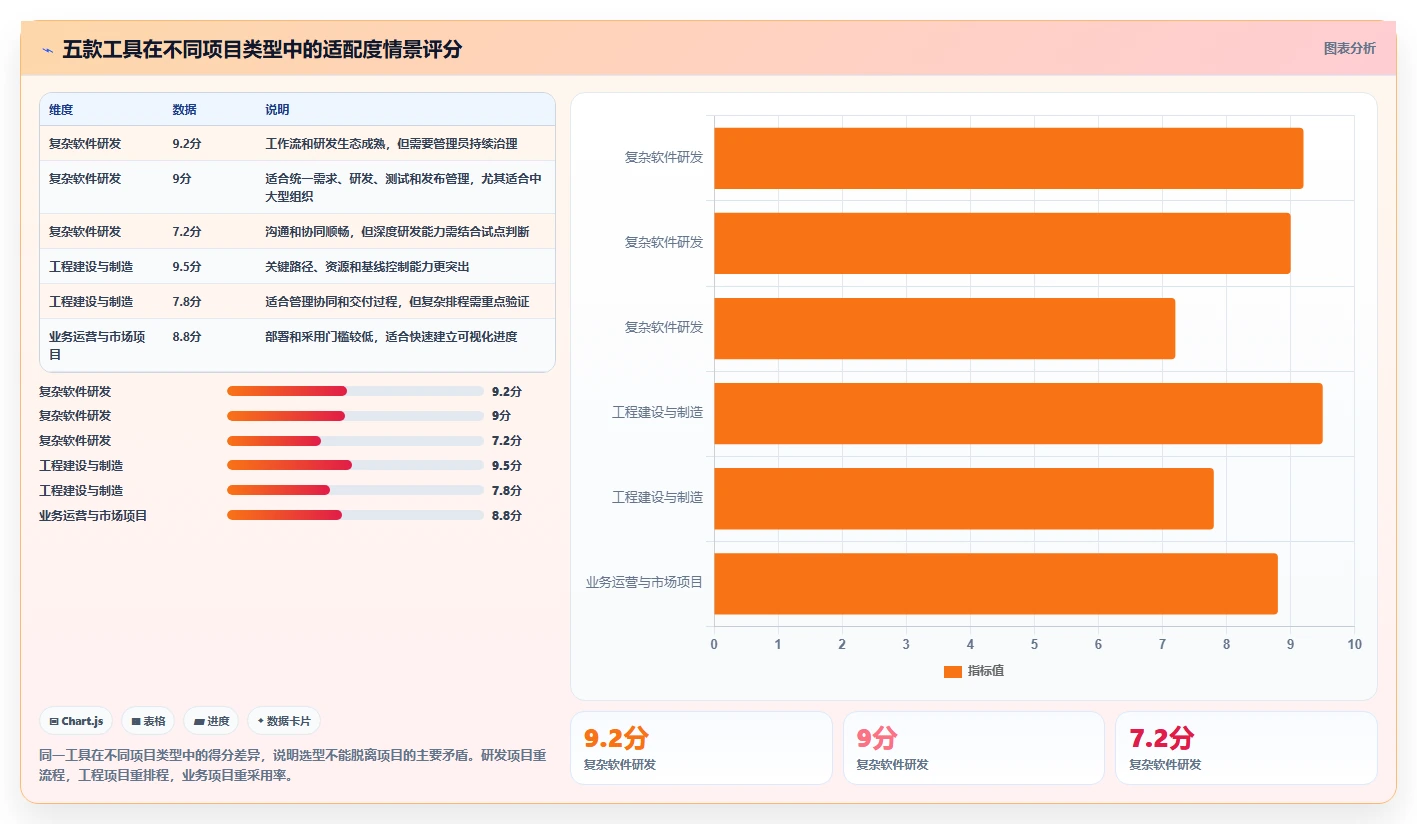
Task: Click the chart bar ending exactly at 9
Action: [x=1002, y=243]
